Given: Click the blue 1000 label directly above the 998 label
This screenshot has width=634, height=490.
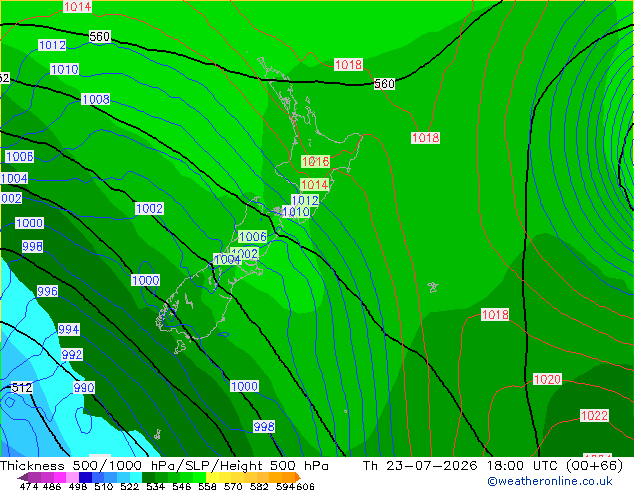Looking at the screenshot, I should point(30,223).
